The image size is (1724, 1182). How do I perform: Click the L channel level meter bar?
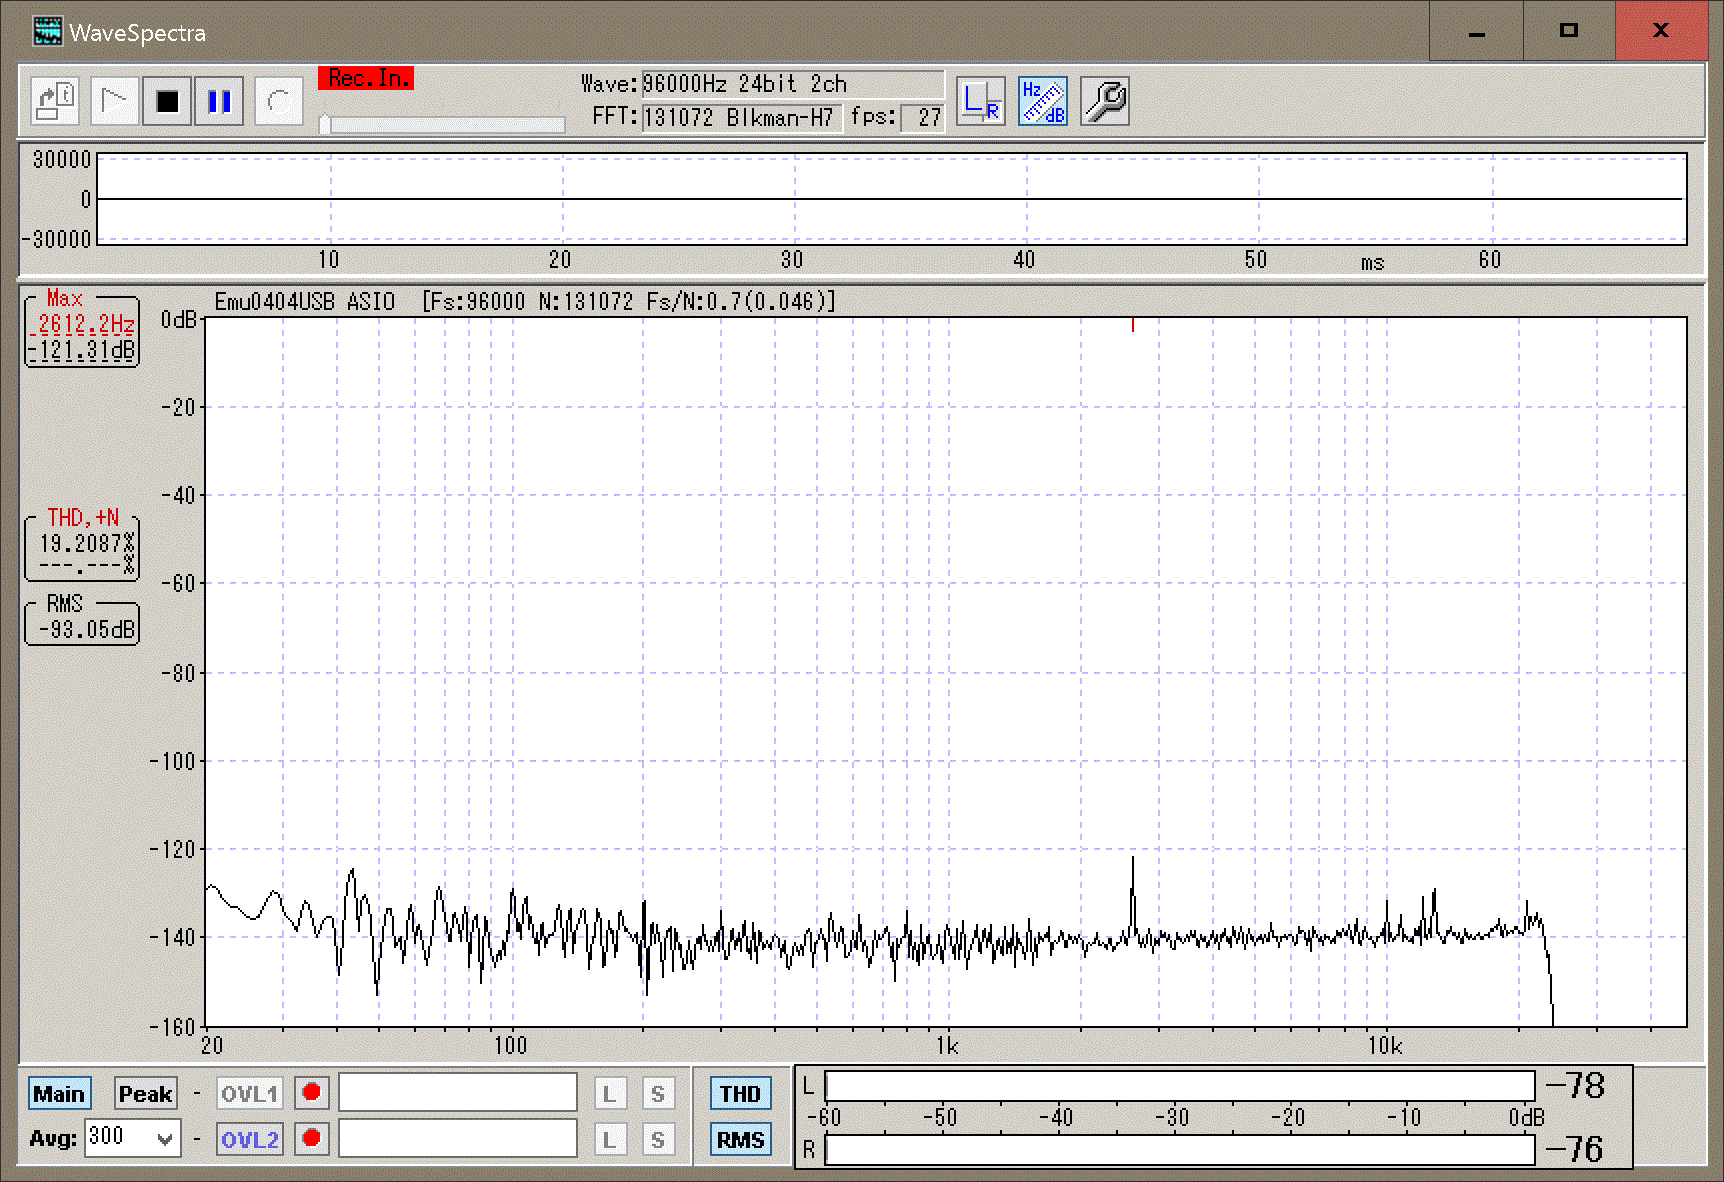click(x=1180, y=1086)
